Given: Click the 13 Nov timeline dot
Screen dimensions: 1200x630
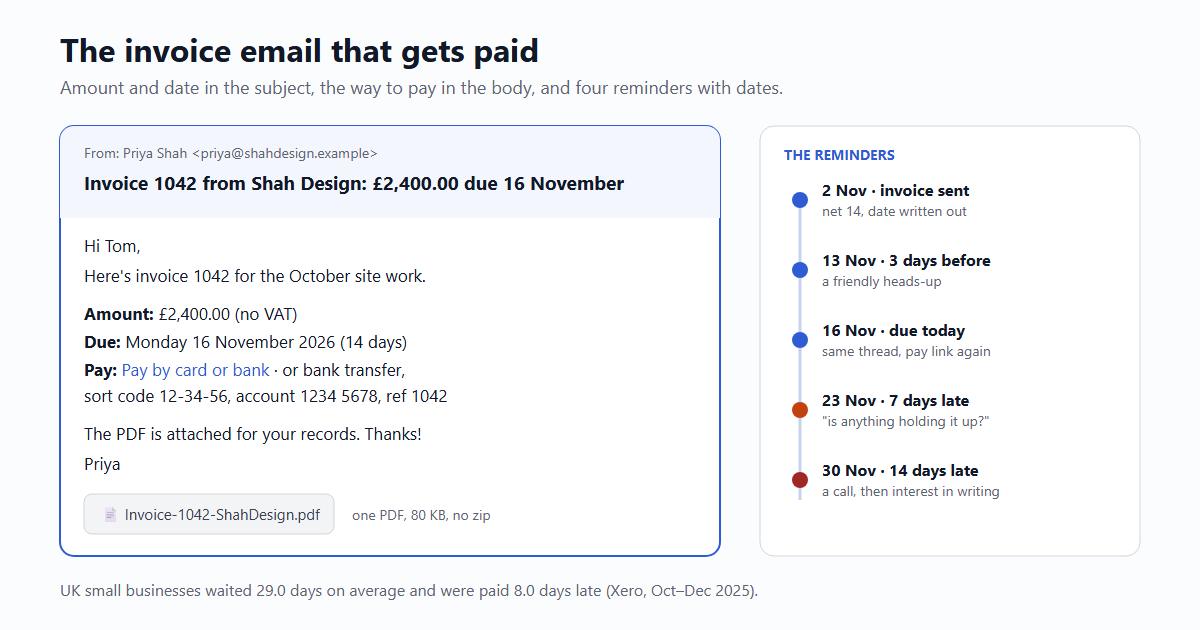Looking at the screenshot, I should pos(800,270).
